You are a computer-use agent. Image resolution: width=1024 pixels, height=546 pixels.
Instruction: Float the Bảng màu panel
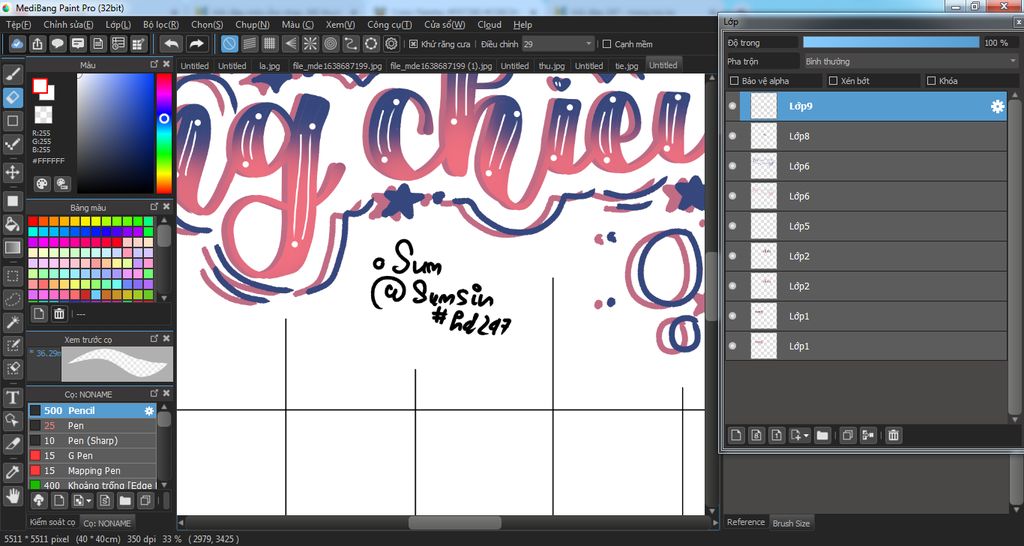[154, 208]
